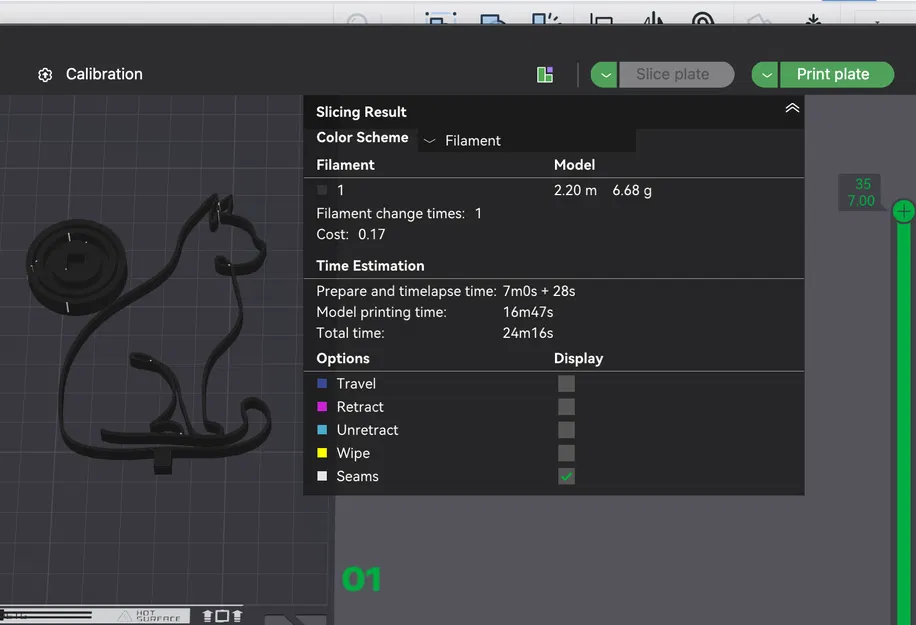Screen dimensions: 916x625
Task: Enable Travel display checkbox
Action: click(566, 384)
